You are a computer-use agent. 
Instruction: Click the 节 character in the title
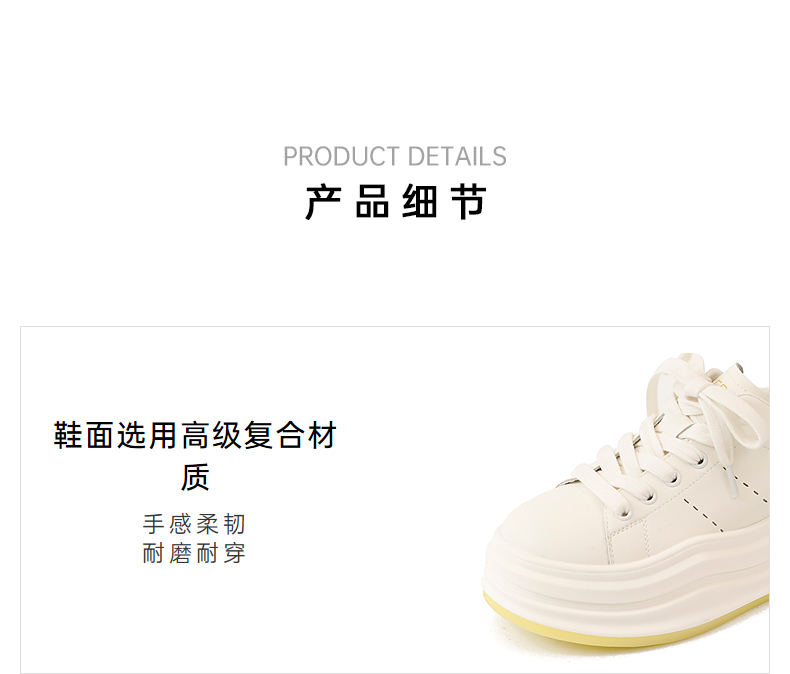coord(469,202)
